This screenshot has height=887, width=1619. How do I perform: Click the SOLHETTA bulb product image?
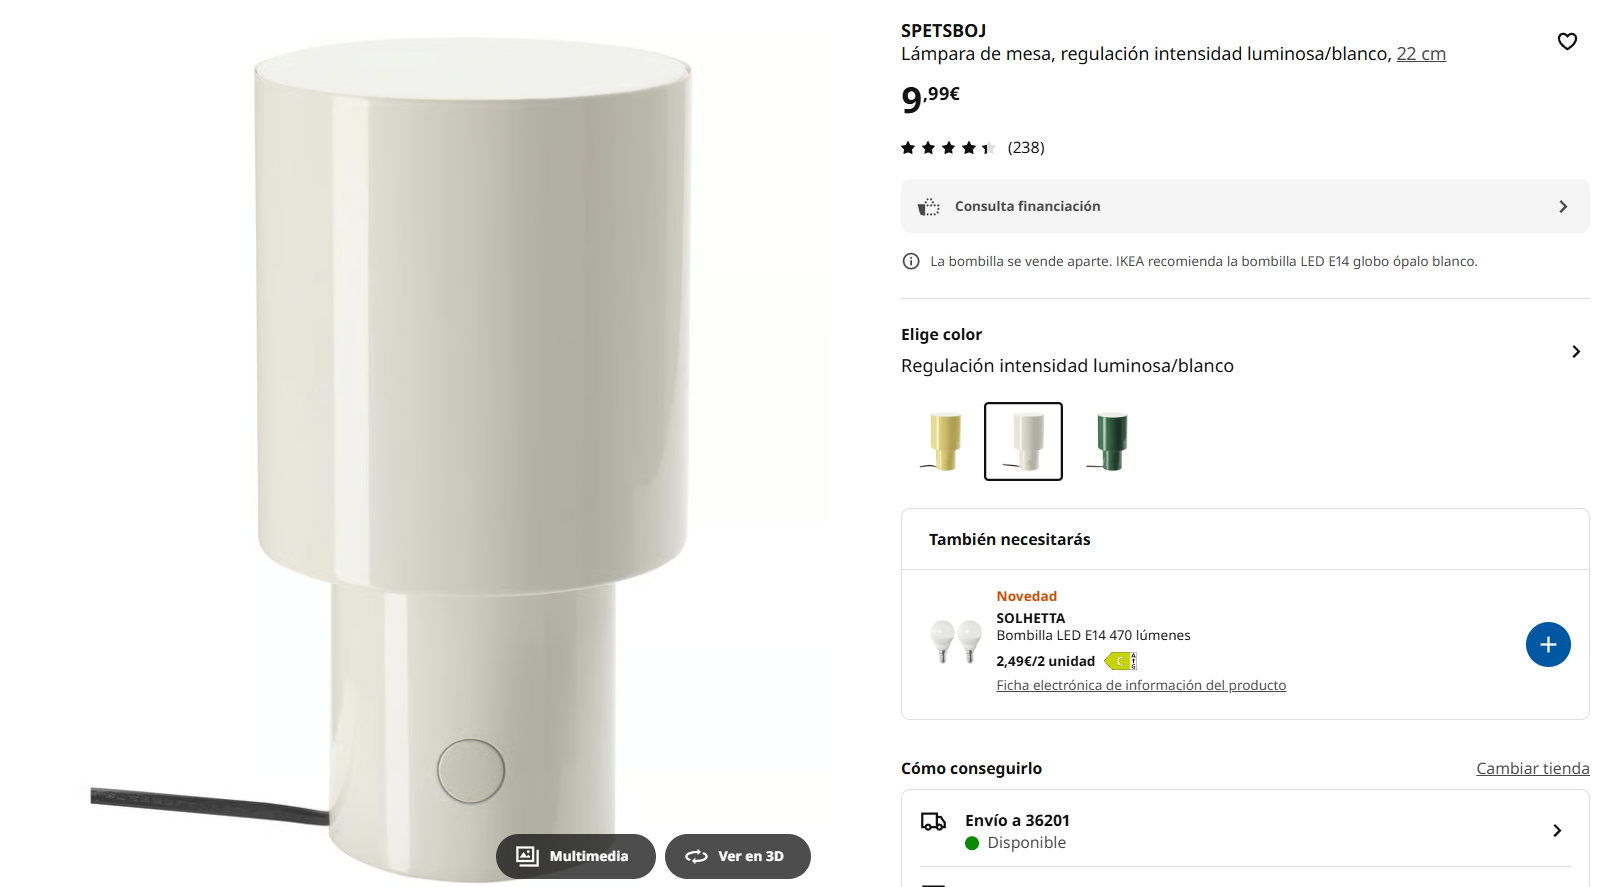click(956, 642)
